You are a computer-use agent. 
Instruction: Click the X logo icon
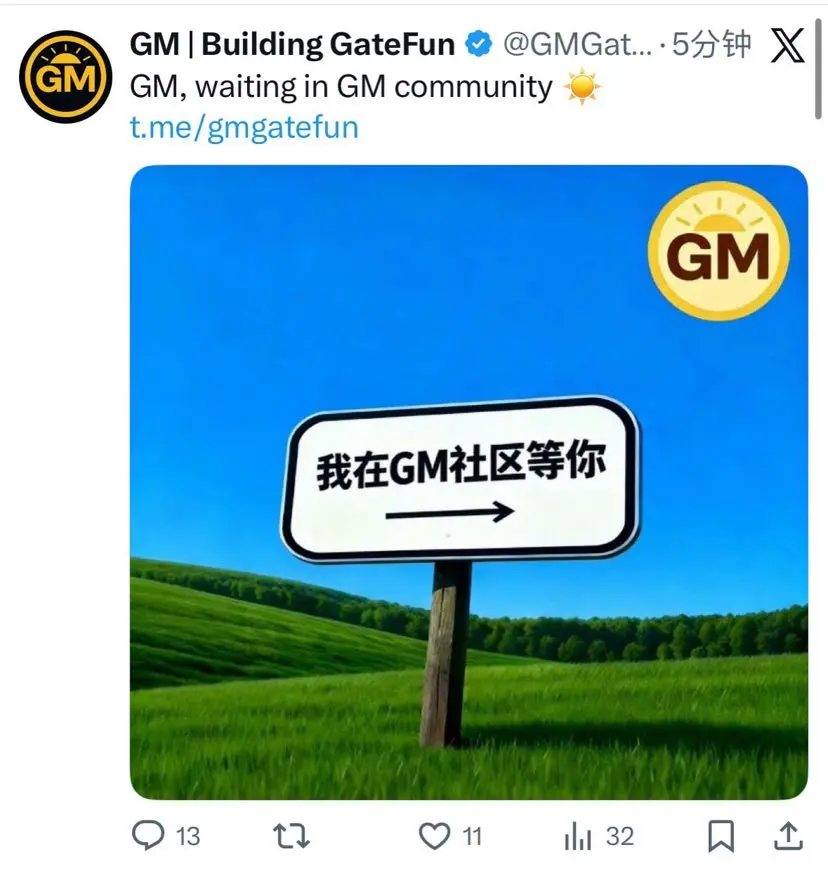(788, 45)
